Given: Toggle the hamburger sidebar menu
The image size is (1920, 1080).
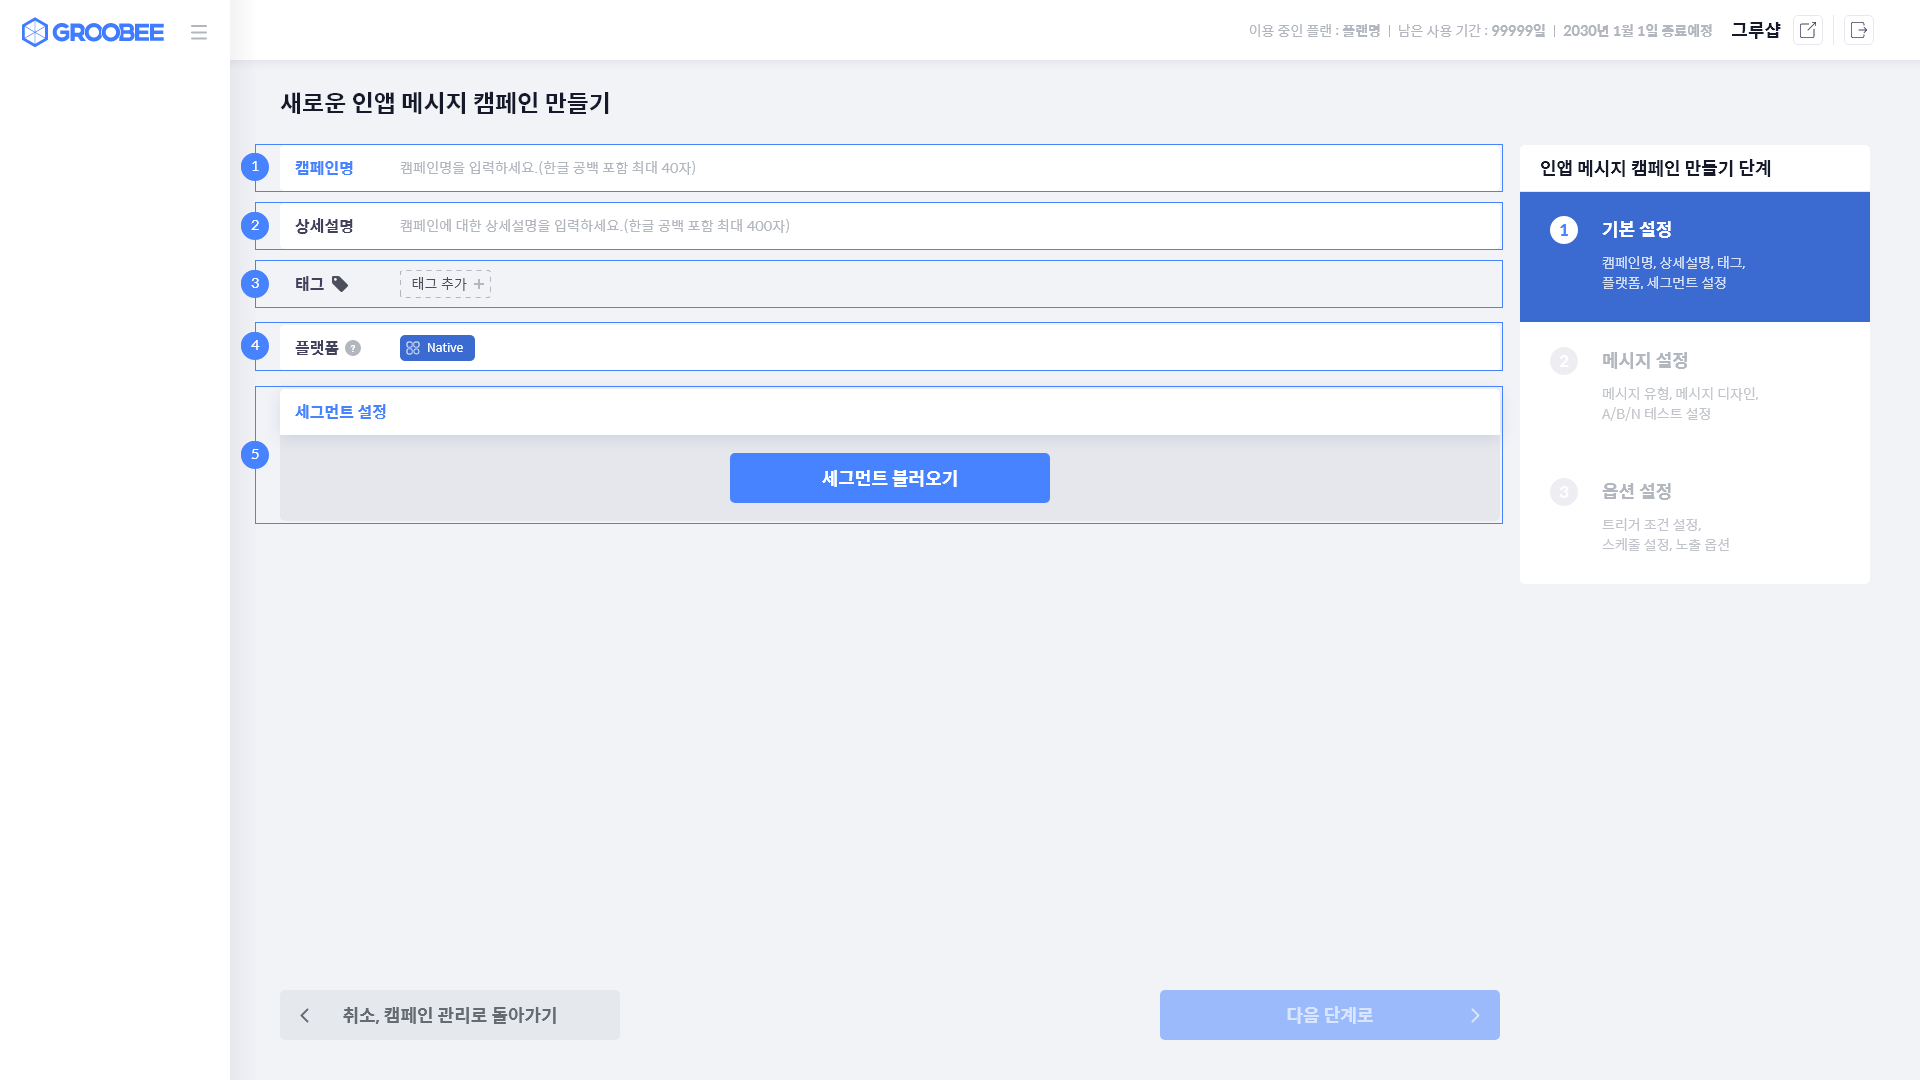Looking at the screenshot, I should [199, 32].
